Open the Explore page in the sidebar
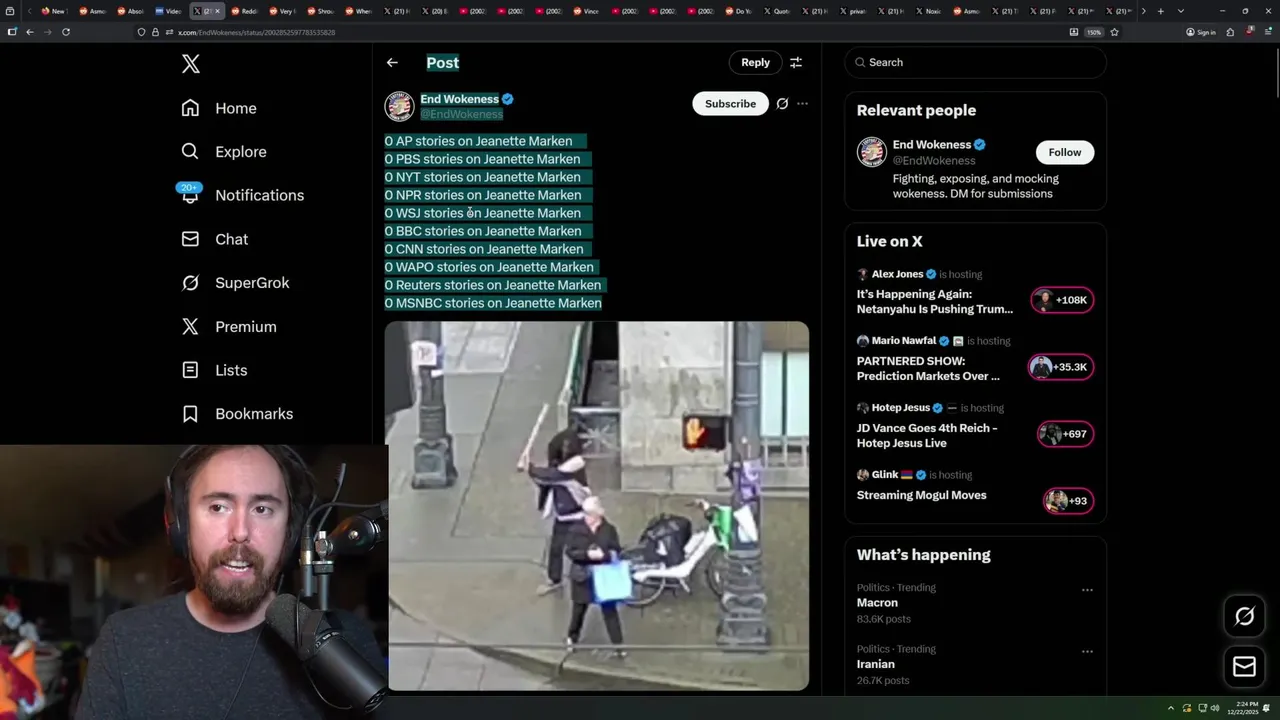Viewport: 1280px width, 720px height. (x=224, y=152)
